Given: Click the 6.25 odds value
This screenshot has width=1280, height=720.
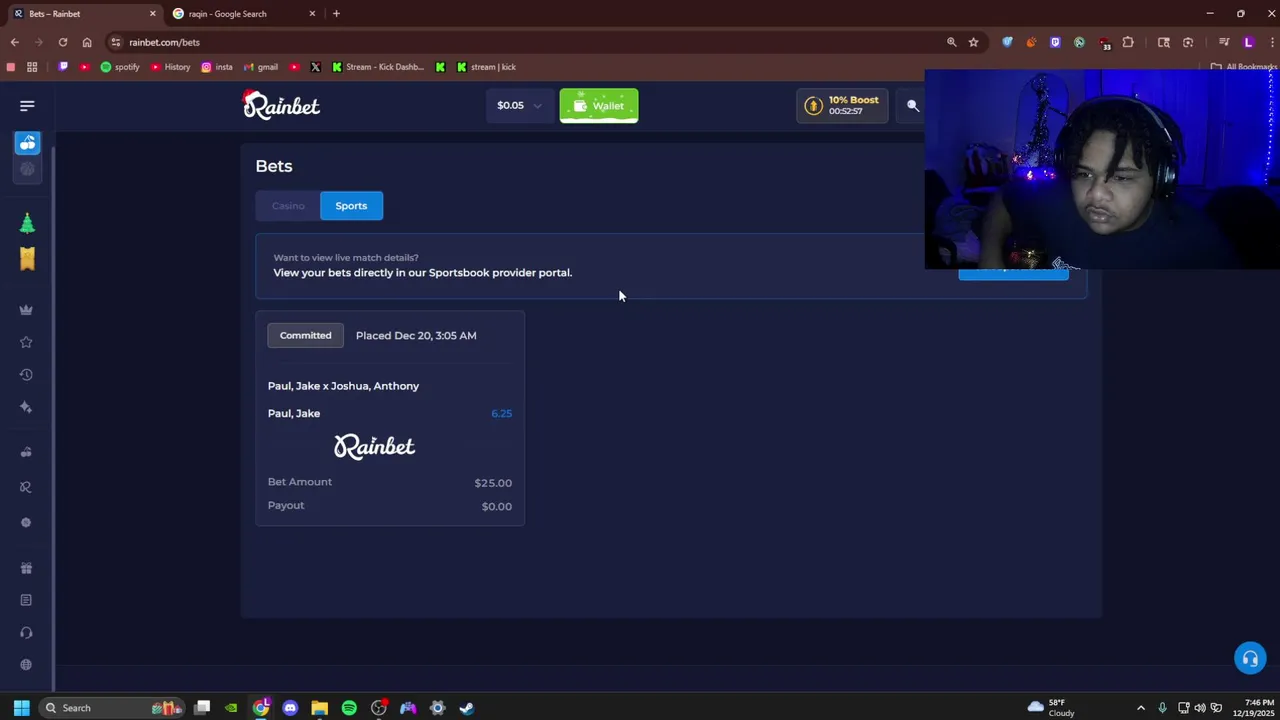Looking at the screenshot, I should pyautogui.click(x=501, y=413).
